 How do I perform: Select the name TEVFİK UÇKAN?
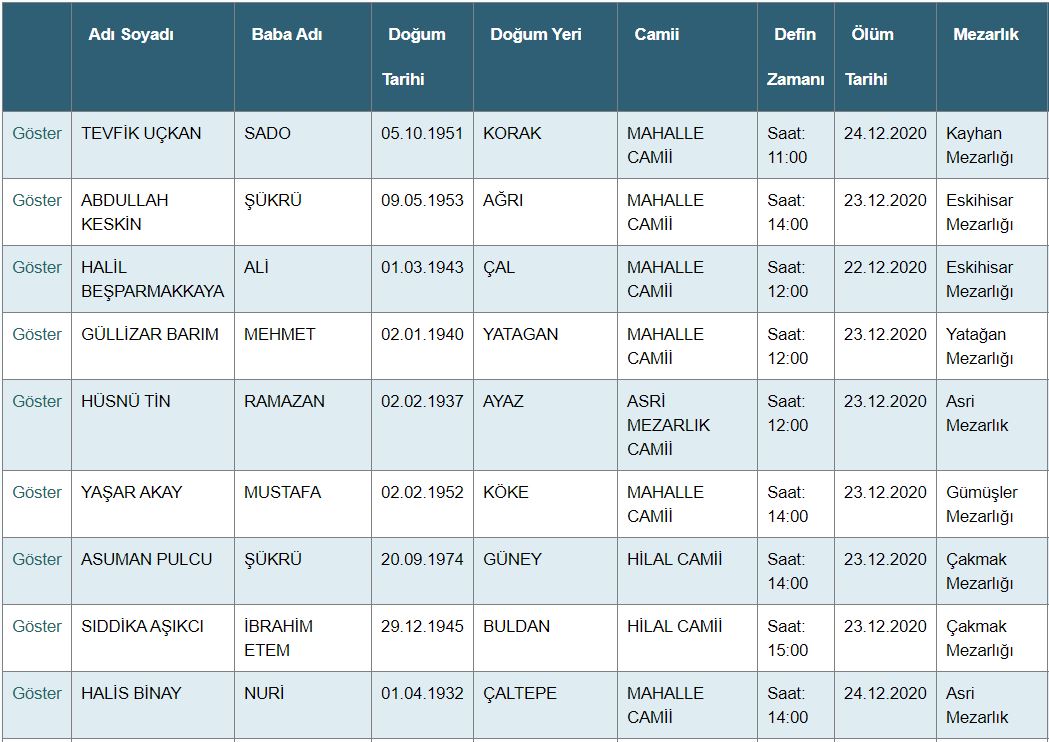coord(141,133)
